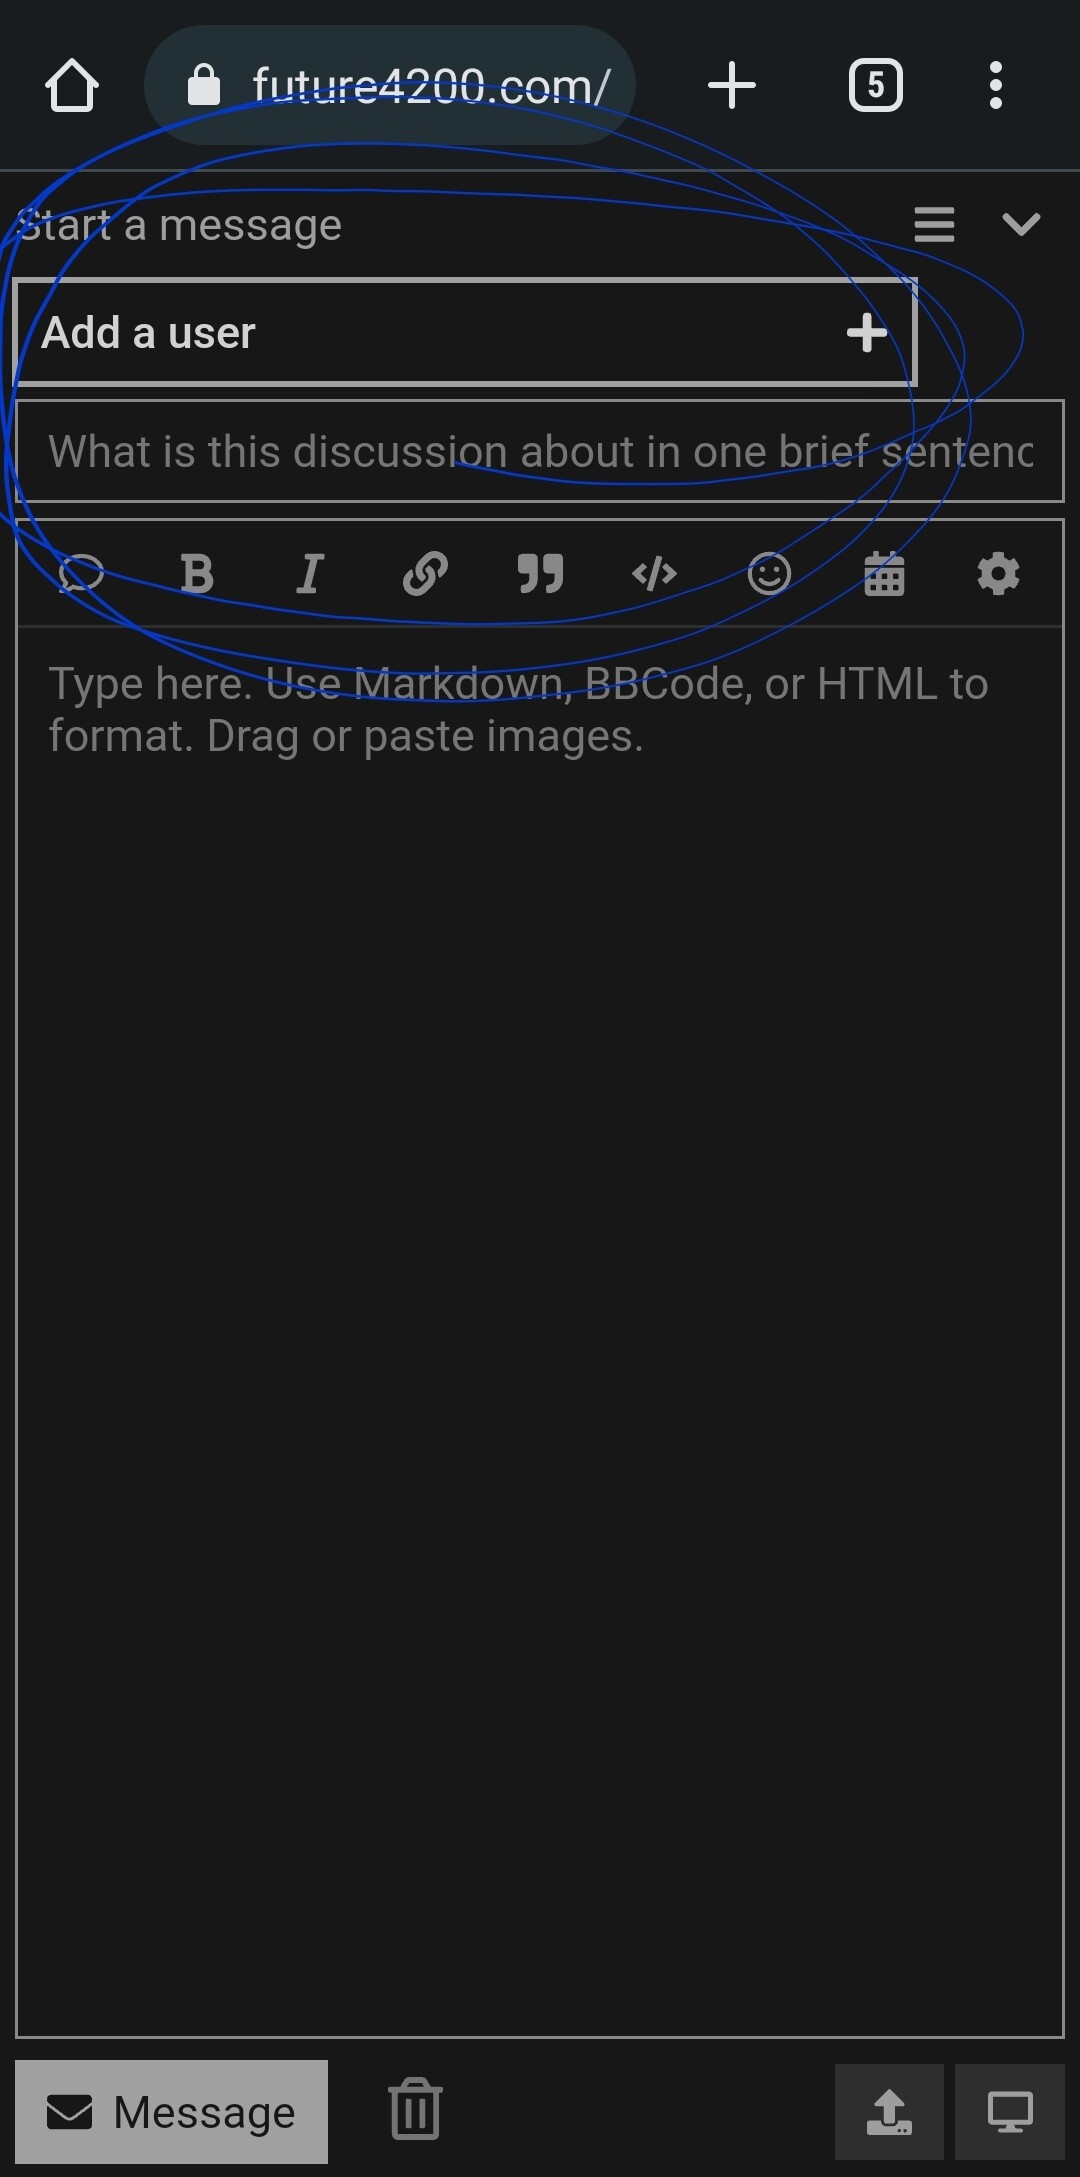Open the browser three-dot menu
This screenshot has width=1080, height=2177.
pos(995,86)
